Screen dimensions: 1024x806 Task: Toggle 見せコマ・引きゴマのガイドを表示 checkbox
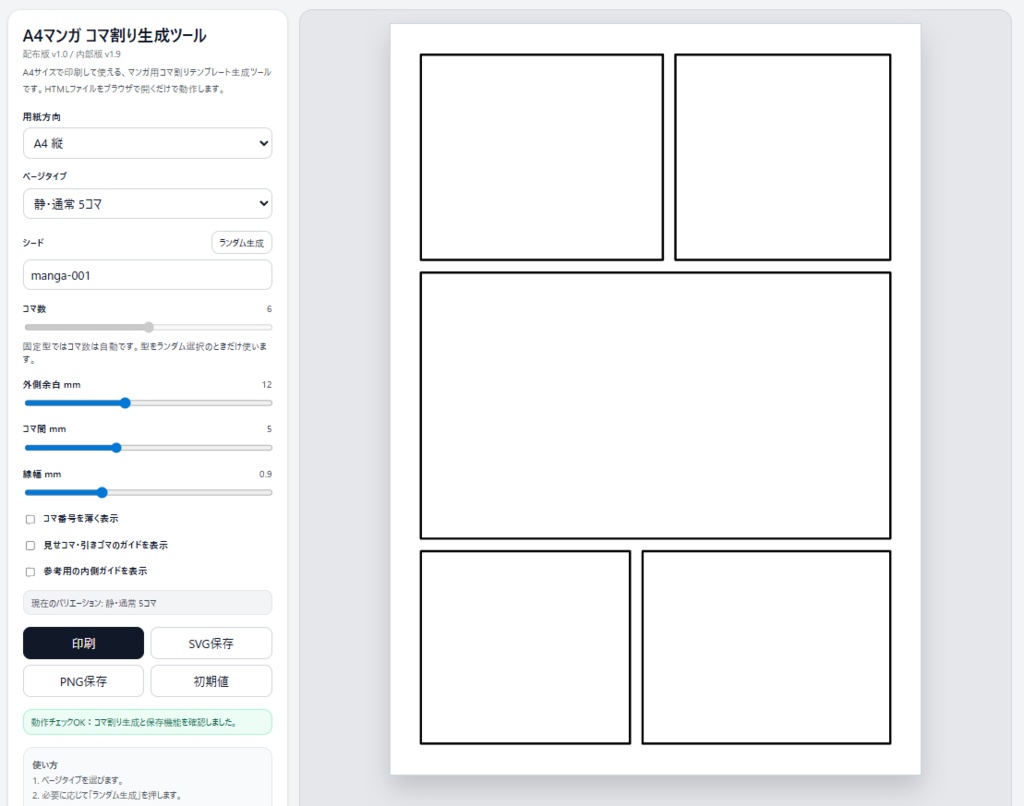coord(30,545)
